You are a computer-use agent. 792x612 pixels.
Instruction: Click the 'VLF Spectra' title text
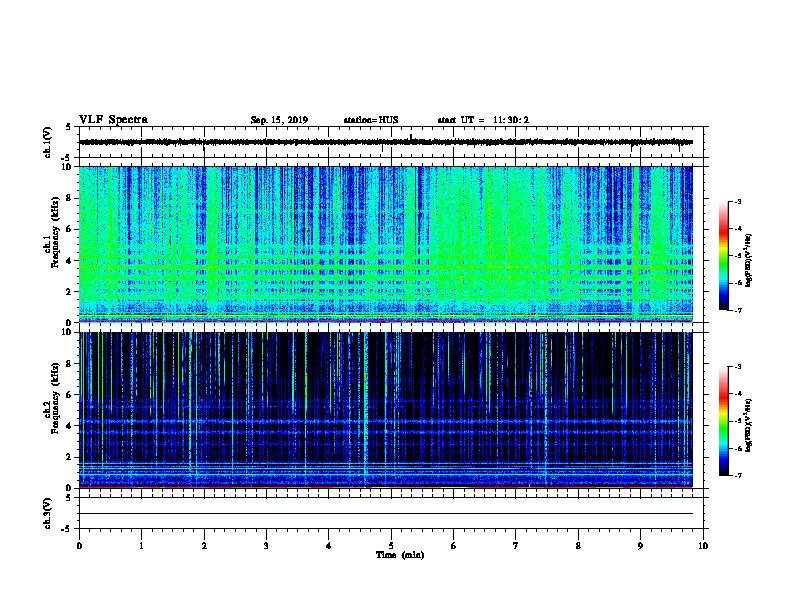(x=113, y=120)
